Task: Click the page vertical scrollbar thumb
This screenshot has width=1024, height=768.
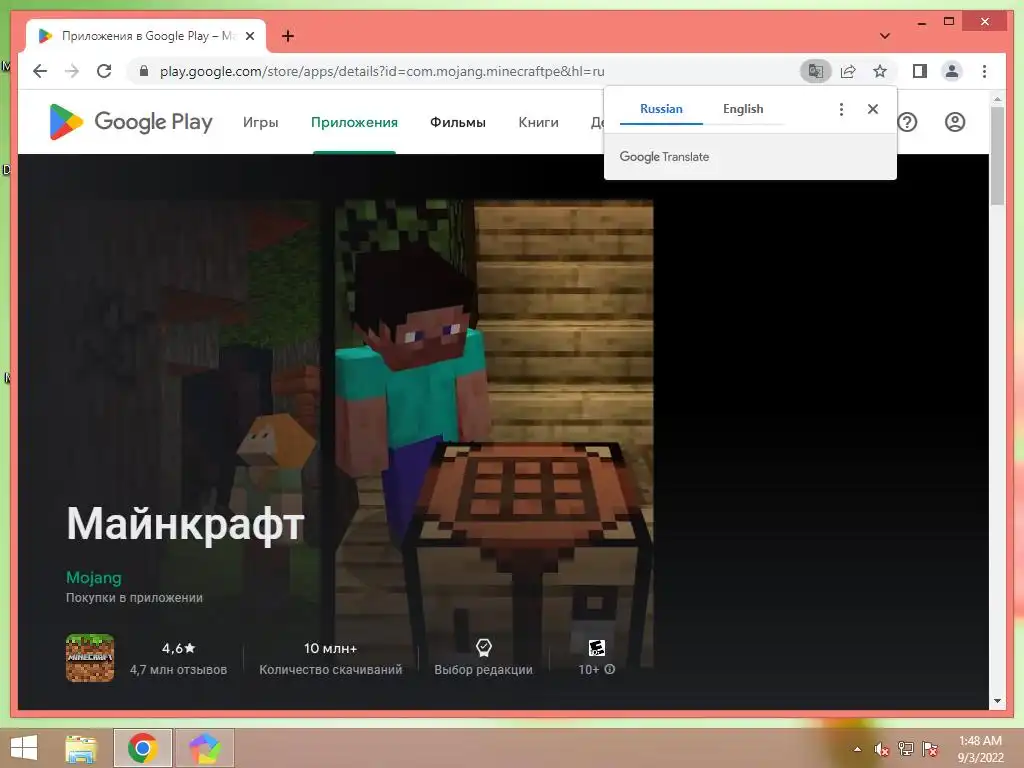Action: (997, 155)
